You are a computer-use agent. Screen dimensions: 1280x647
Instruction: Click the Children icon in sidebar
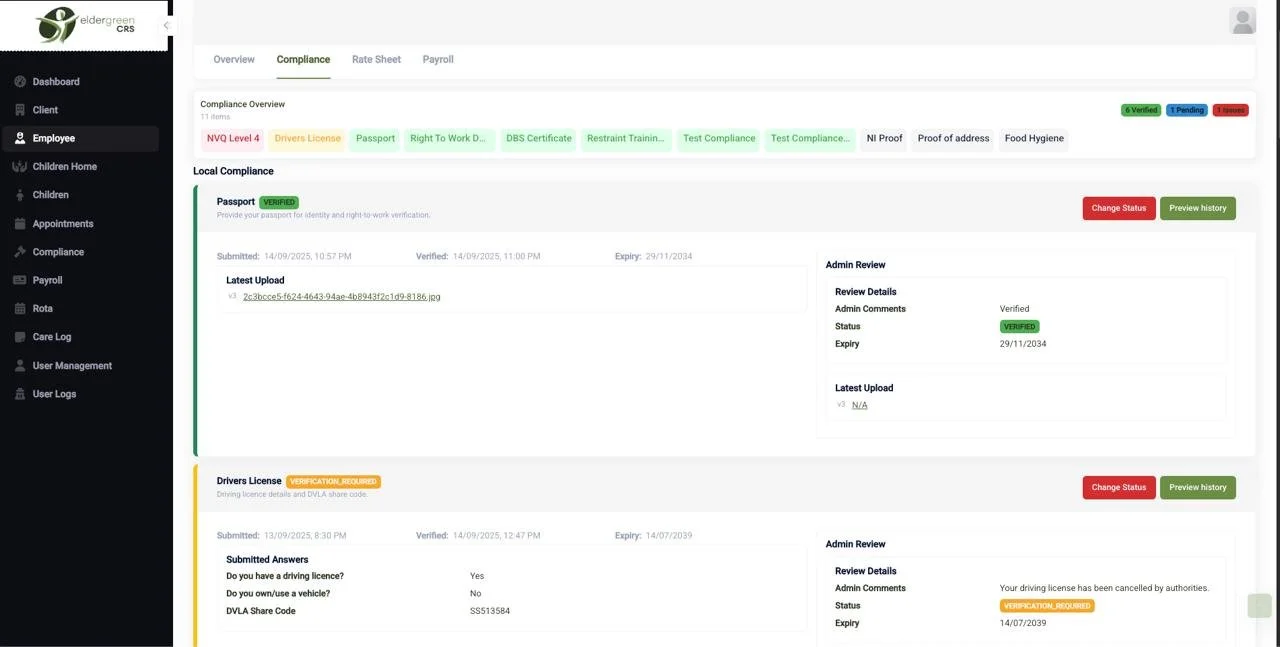(20, 195)
